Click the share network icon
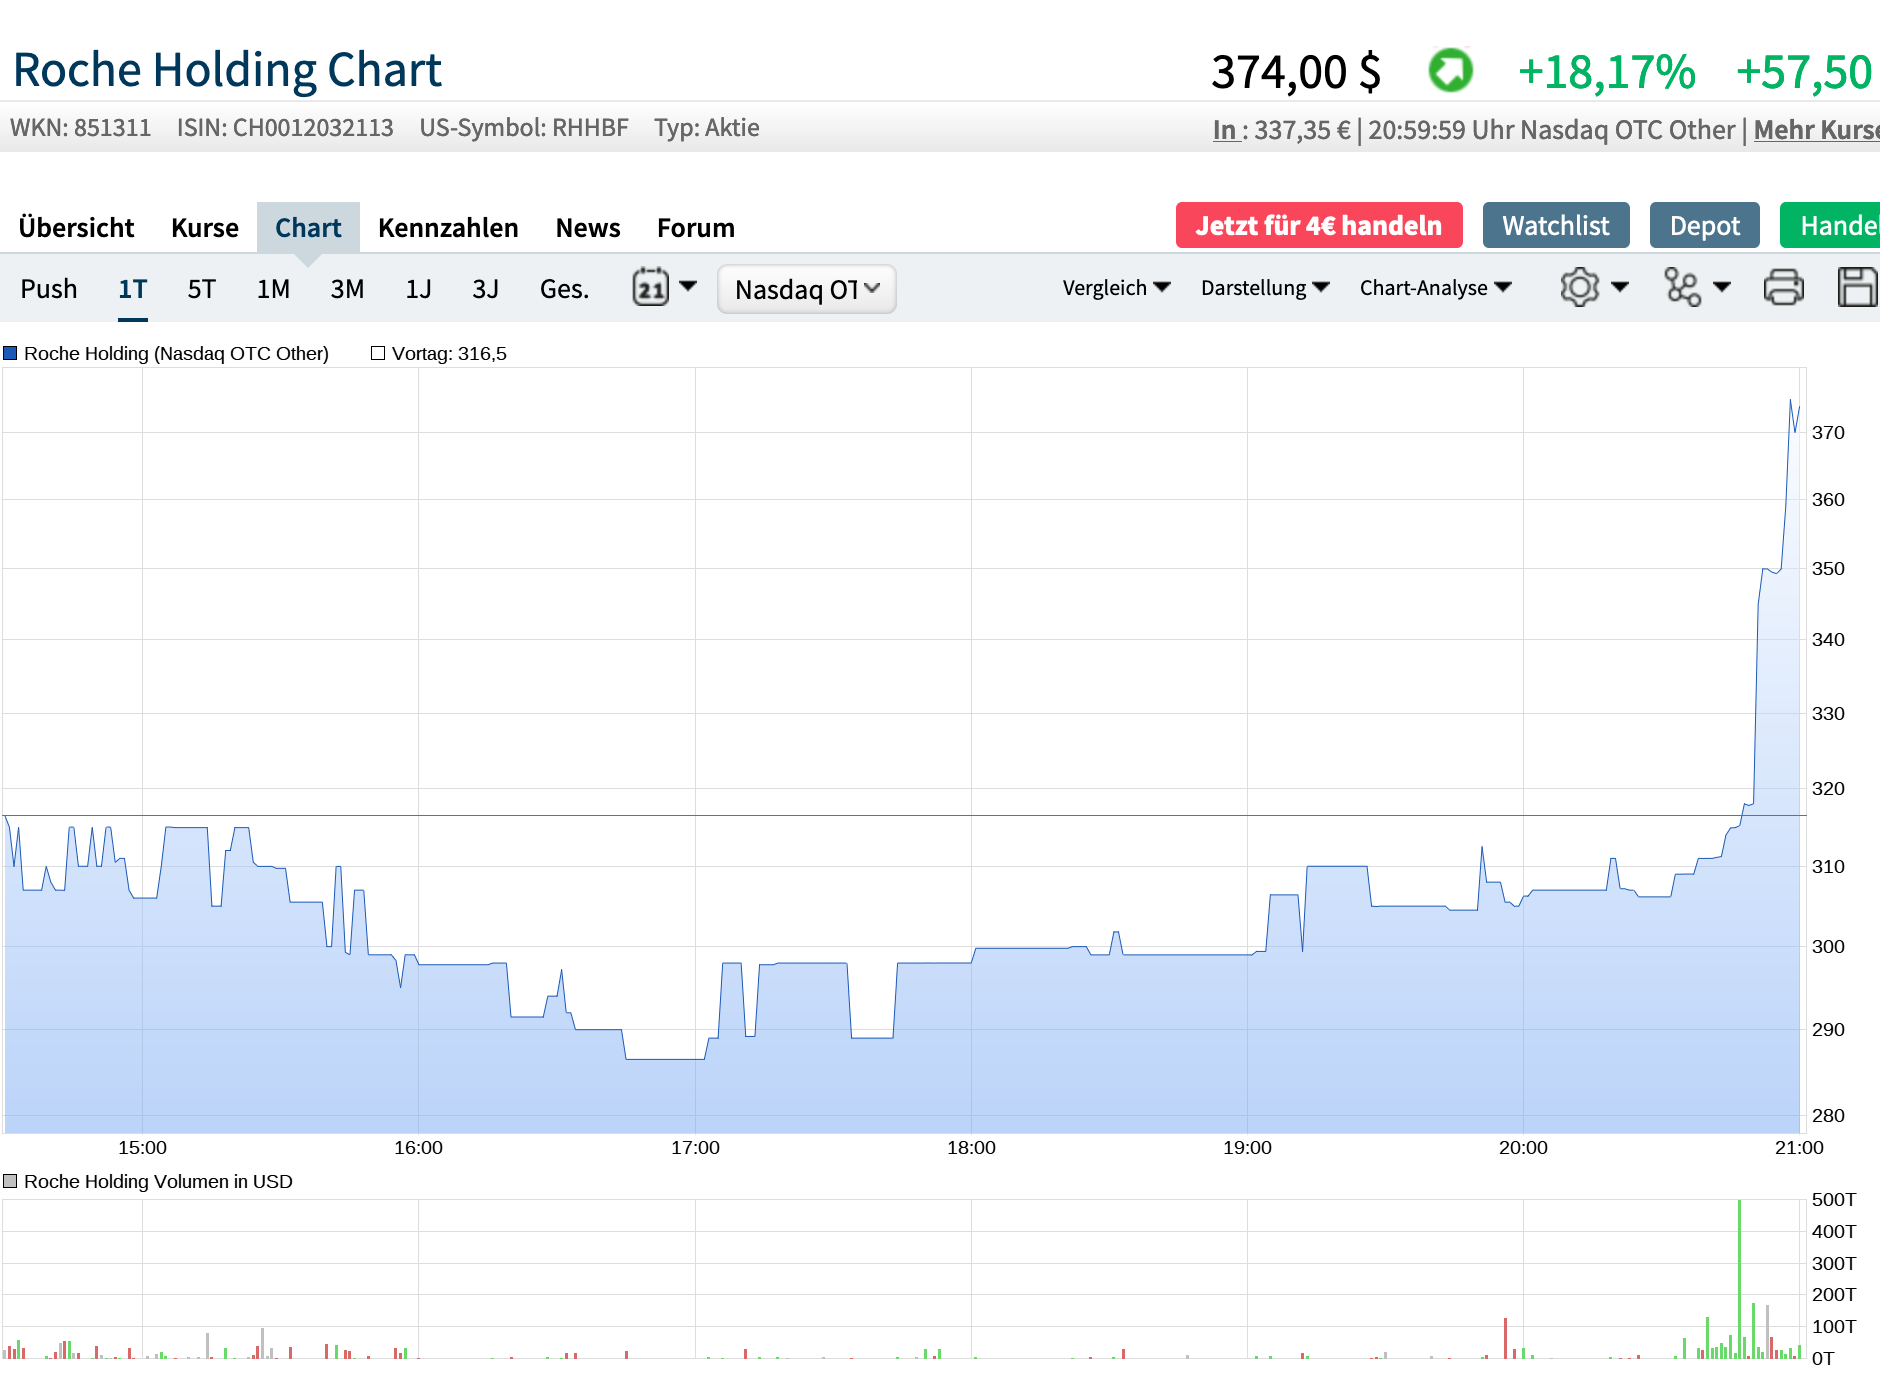Screen dimensions: 1880x1379 1682,288
